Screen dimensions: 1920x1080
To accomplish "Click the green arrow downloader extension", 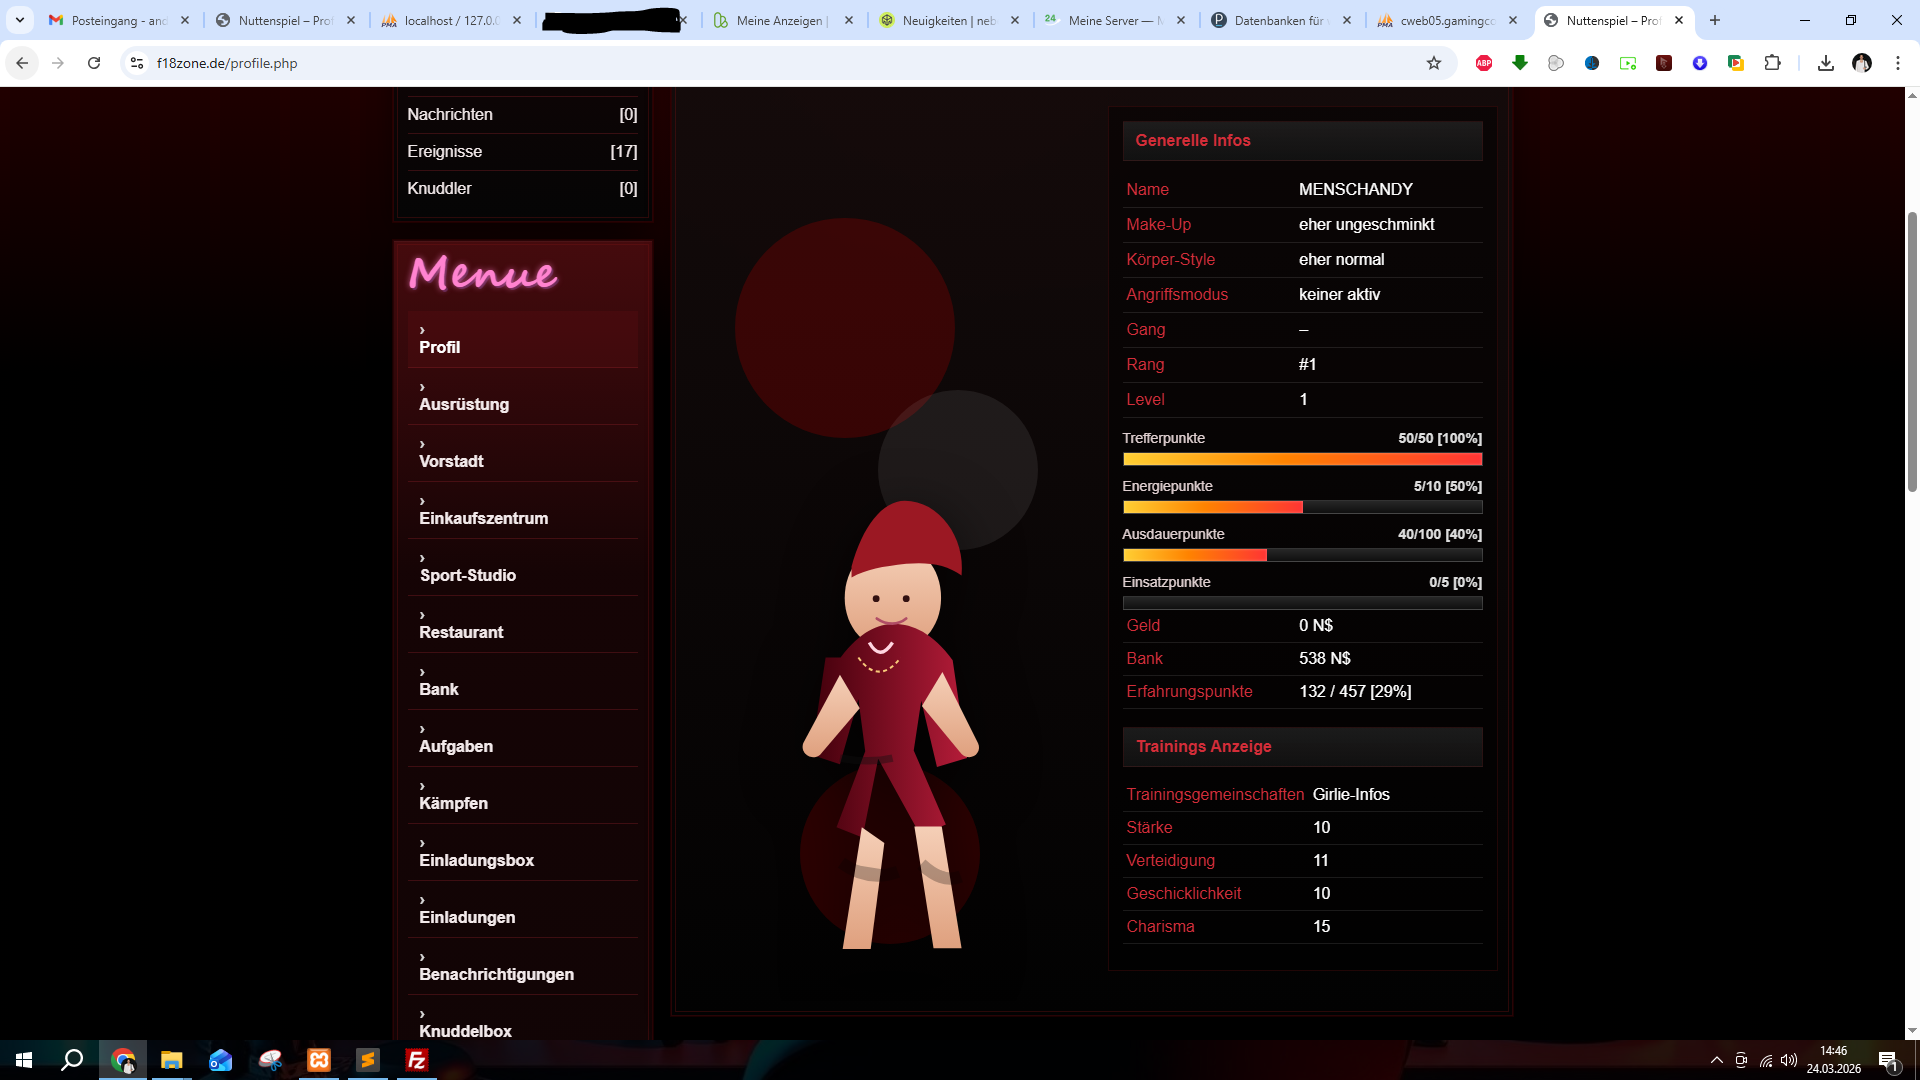I will click(1520, 63).
